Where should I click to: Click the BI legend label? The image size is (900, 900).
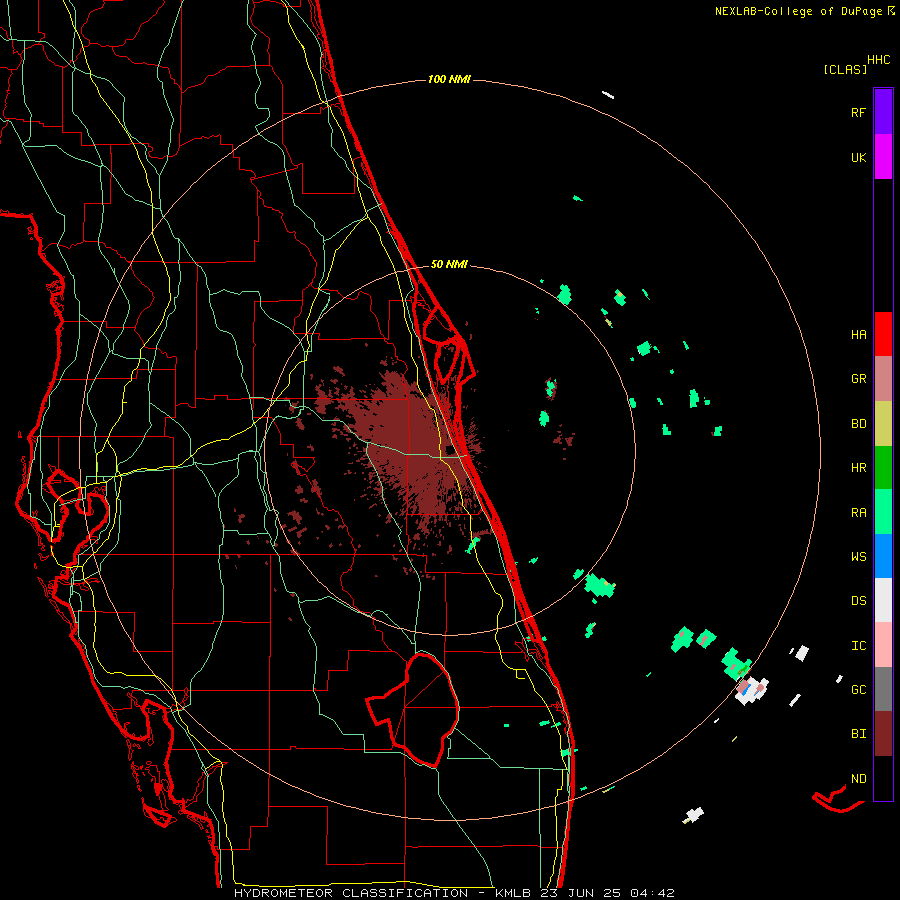[x=859, y=734]
